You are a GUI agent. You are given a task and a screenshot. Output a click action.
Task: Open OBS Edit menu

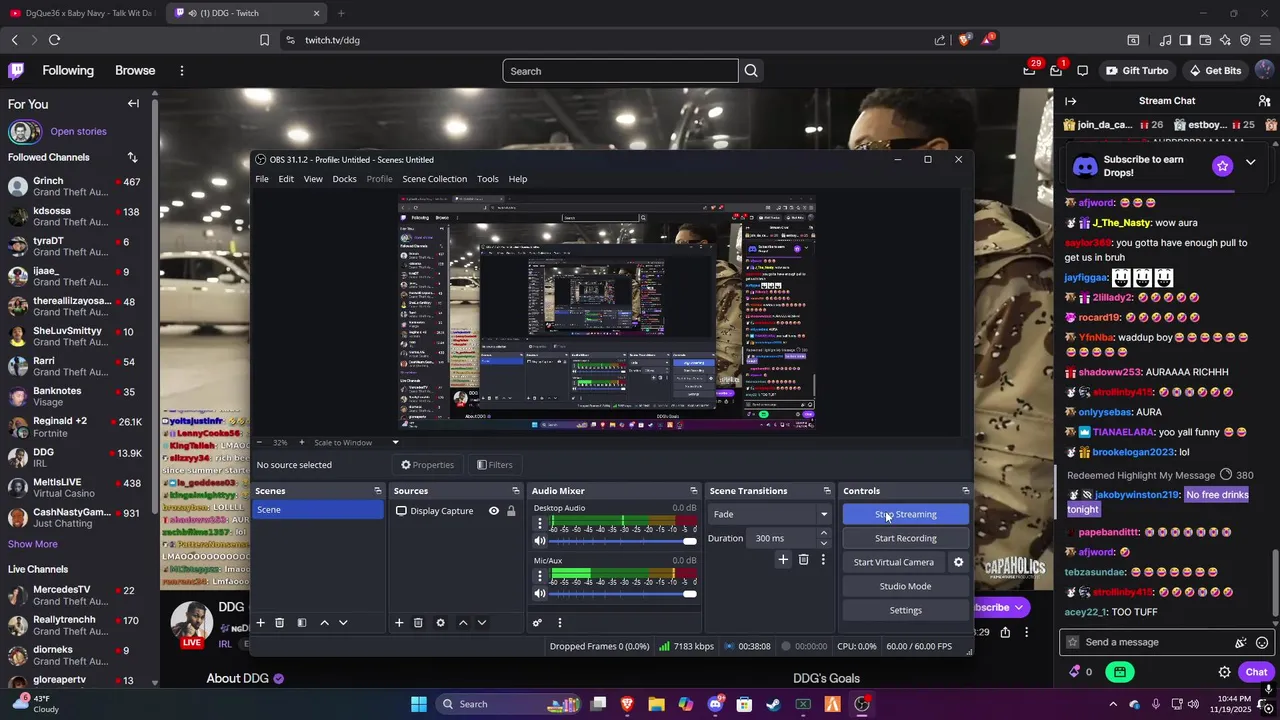click(286, 179)
